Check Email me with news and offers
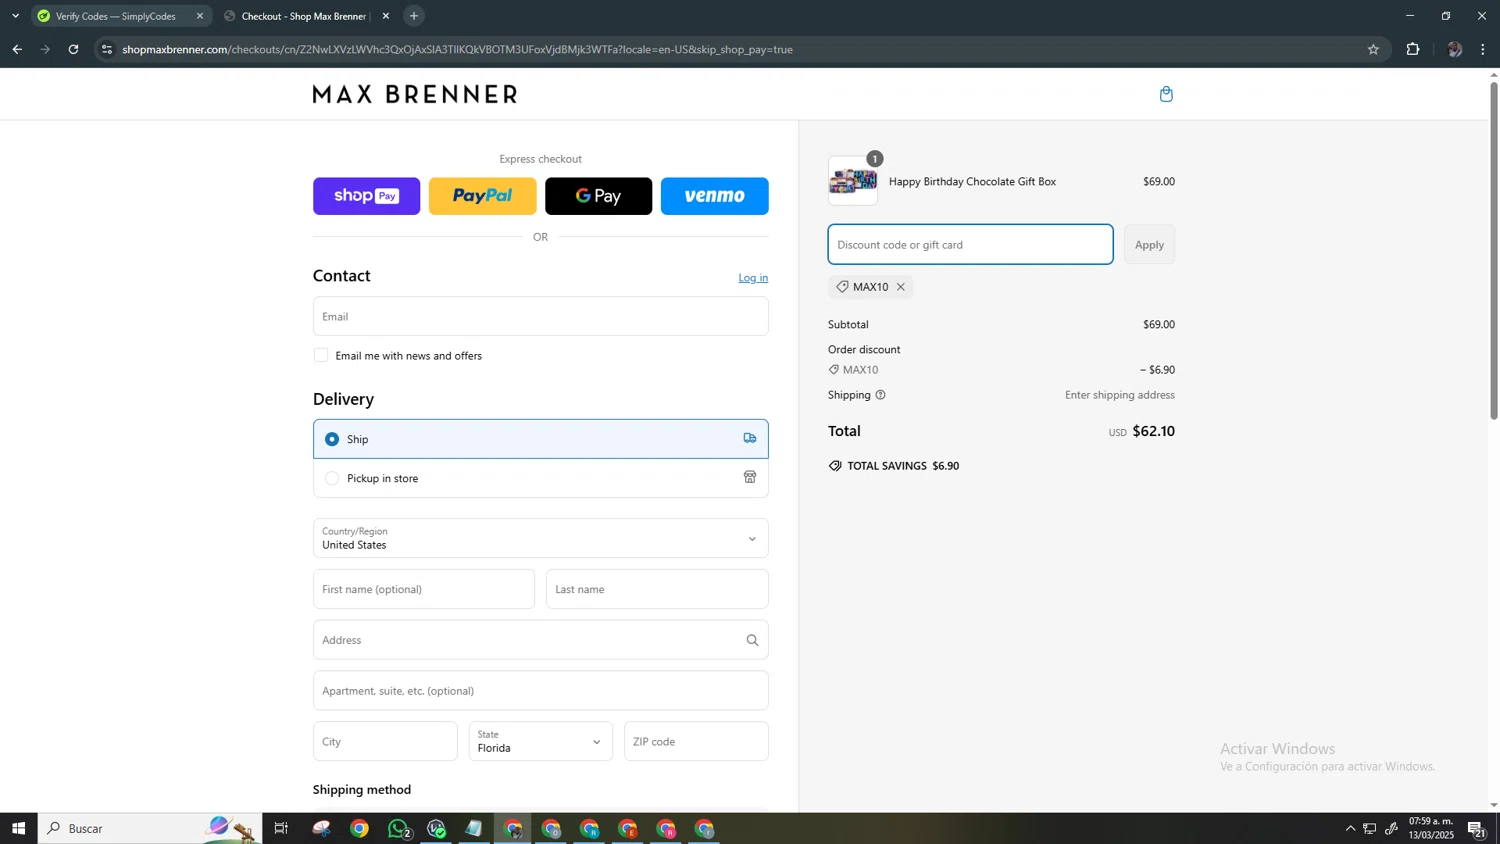 pyautogui.click(x=321, y=356)
